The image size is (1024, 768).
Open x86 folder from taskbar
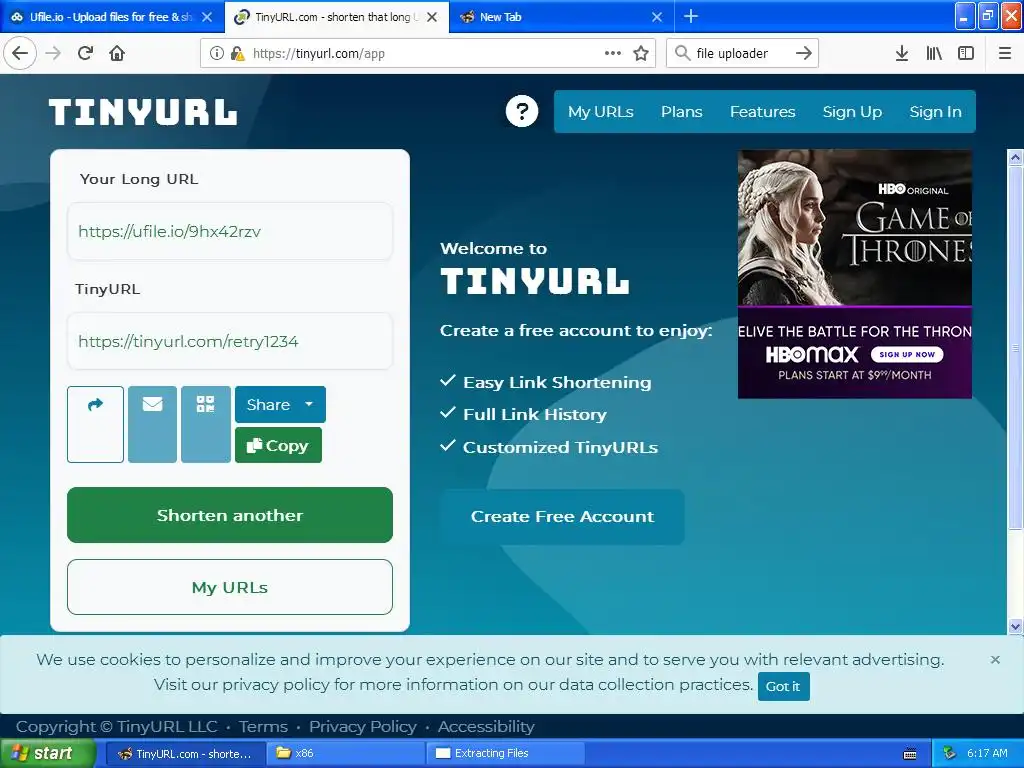[x=345, y=754]
